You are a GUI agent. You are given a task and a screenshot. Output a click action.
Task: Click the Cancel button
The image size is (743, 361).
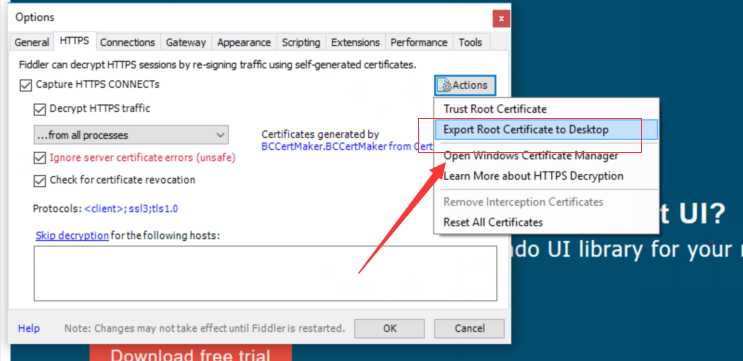click(x=469, y=328)
